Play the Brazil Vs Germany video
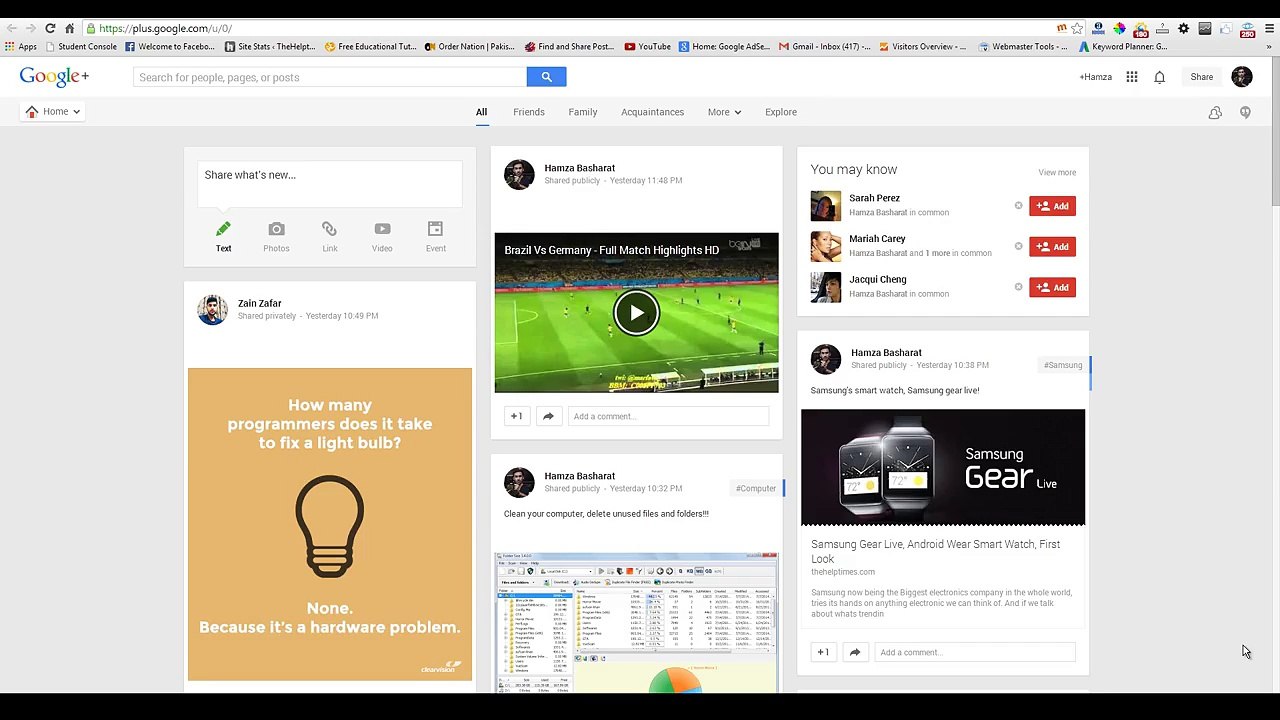 click(x=636, y=313)
